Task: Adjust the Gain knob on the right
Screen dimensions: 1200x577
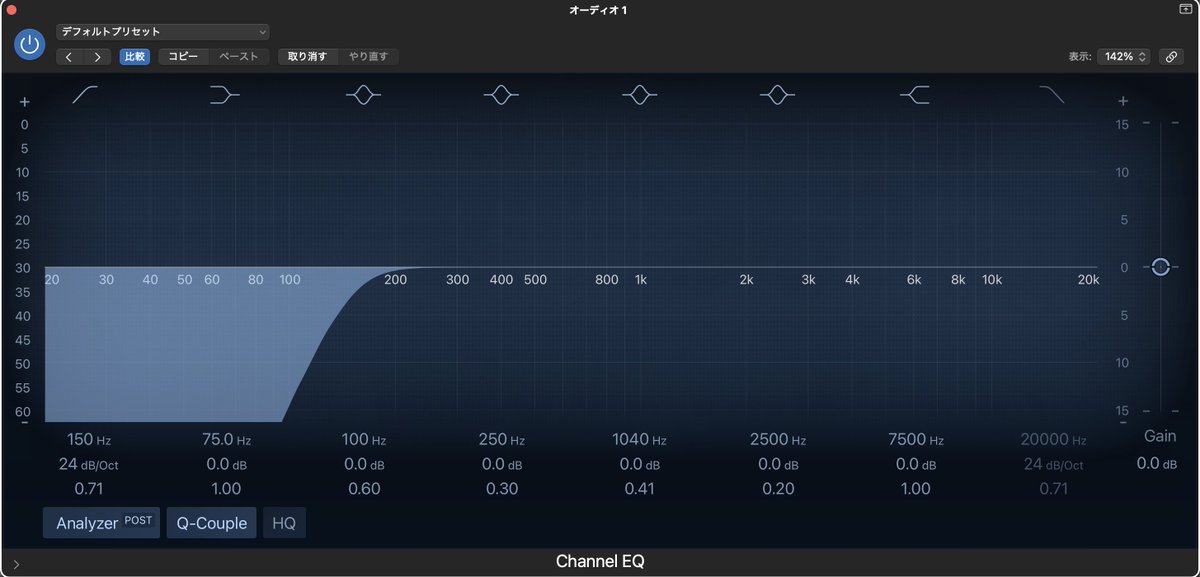Action: (1161, 267)
